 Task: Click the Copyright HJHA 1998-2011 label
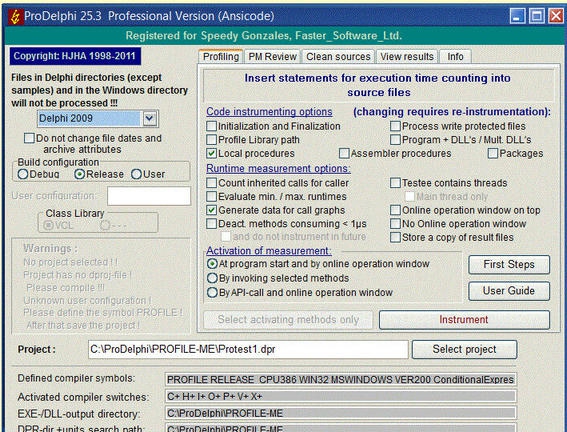pyautogui.click(x=75, y=56)
